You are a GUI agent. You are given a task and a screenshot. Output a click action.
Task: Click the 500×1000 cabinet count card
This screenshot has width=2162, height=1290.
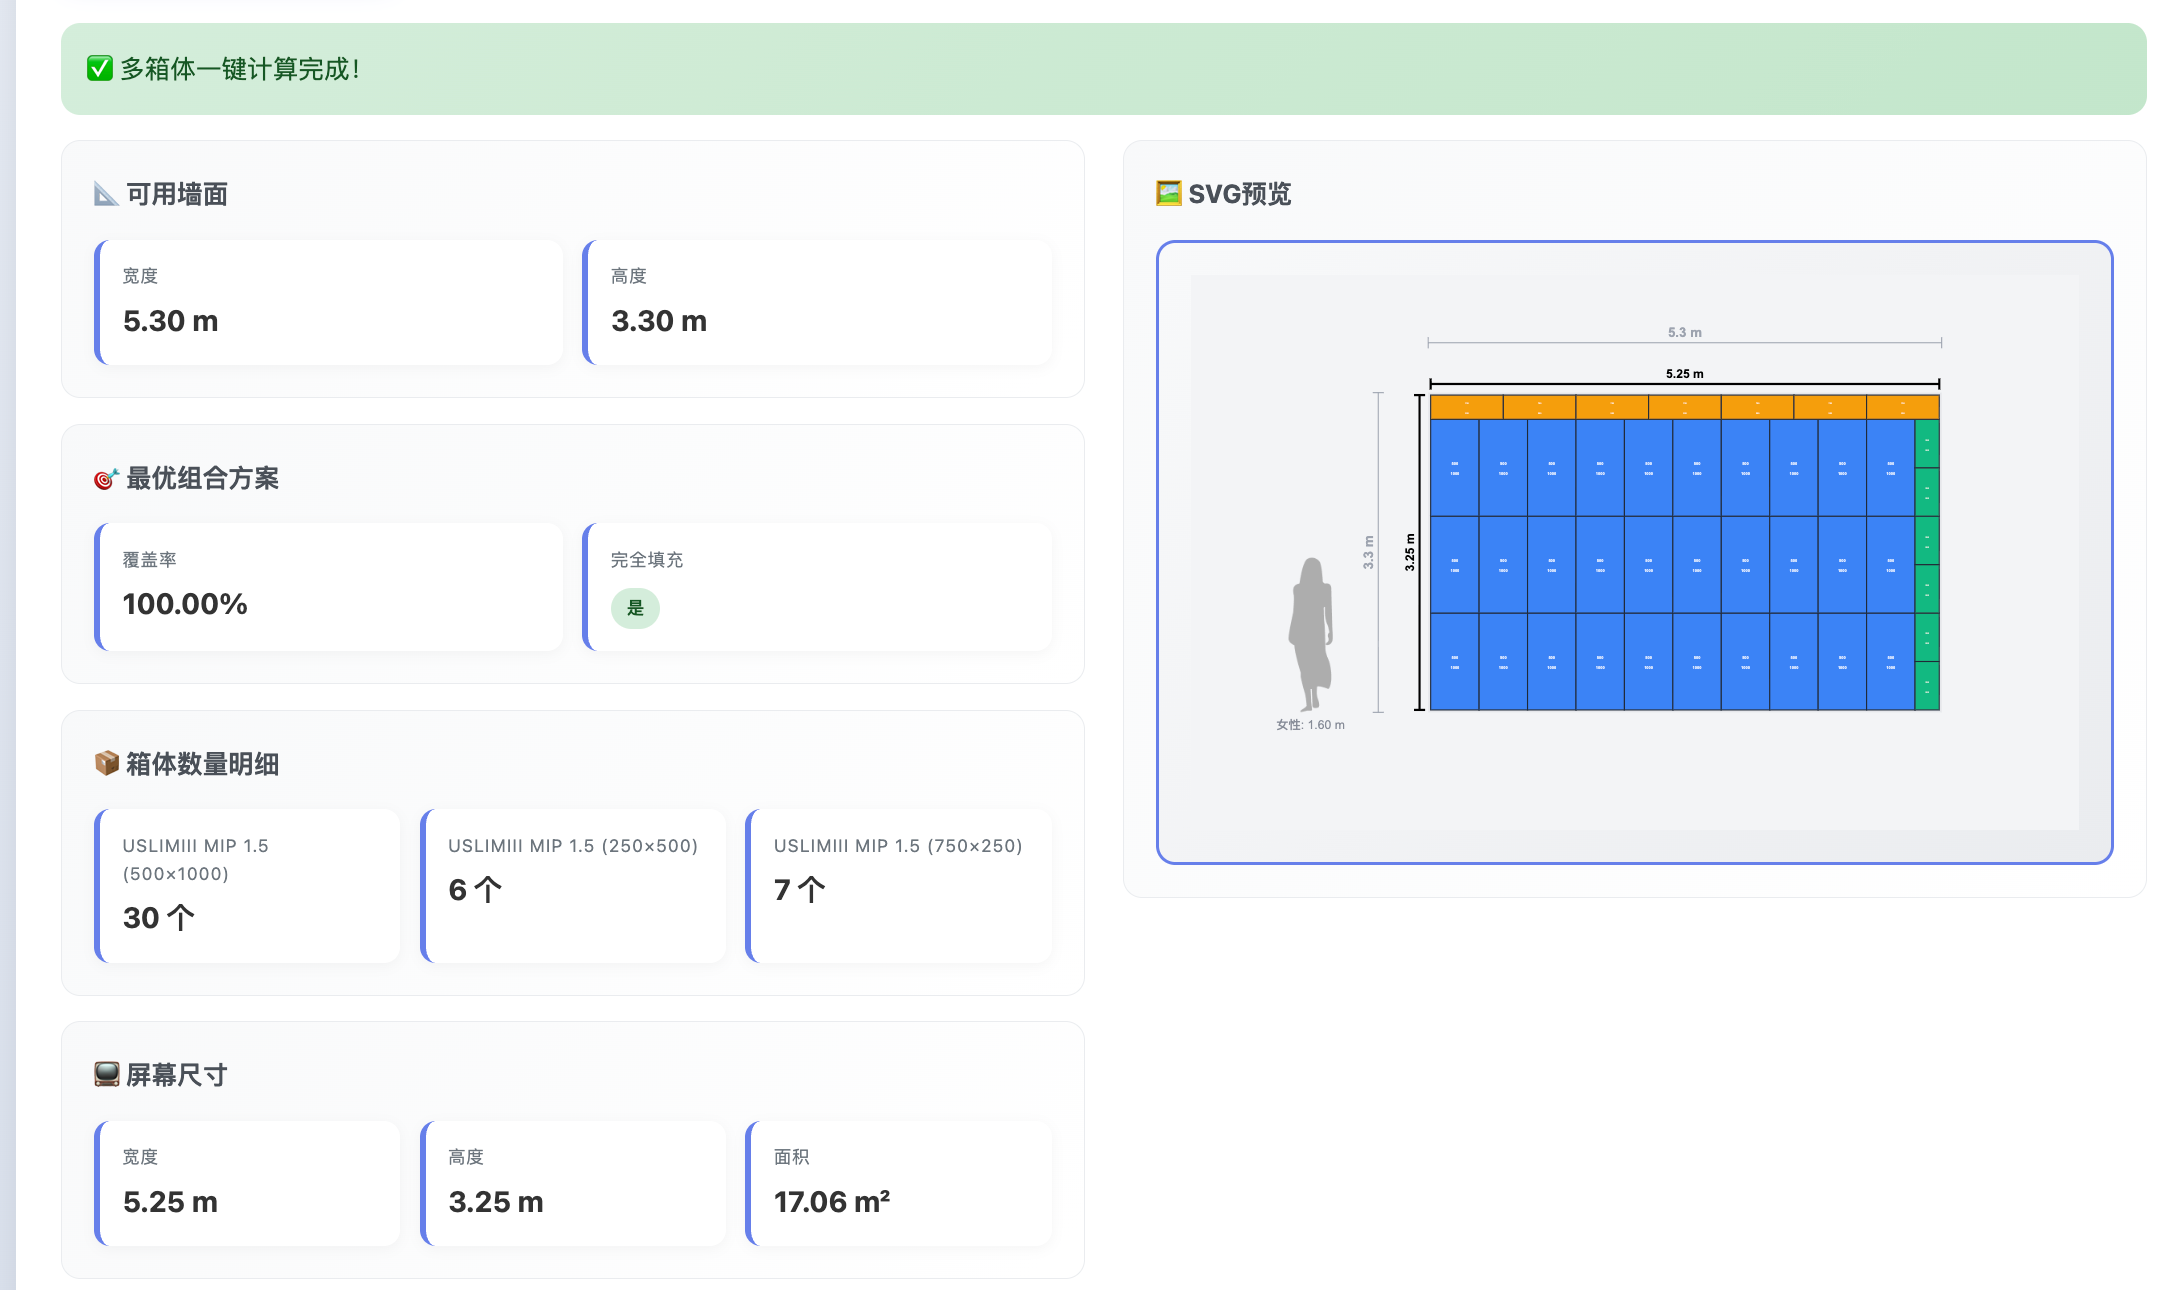coord(248,885)
